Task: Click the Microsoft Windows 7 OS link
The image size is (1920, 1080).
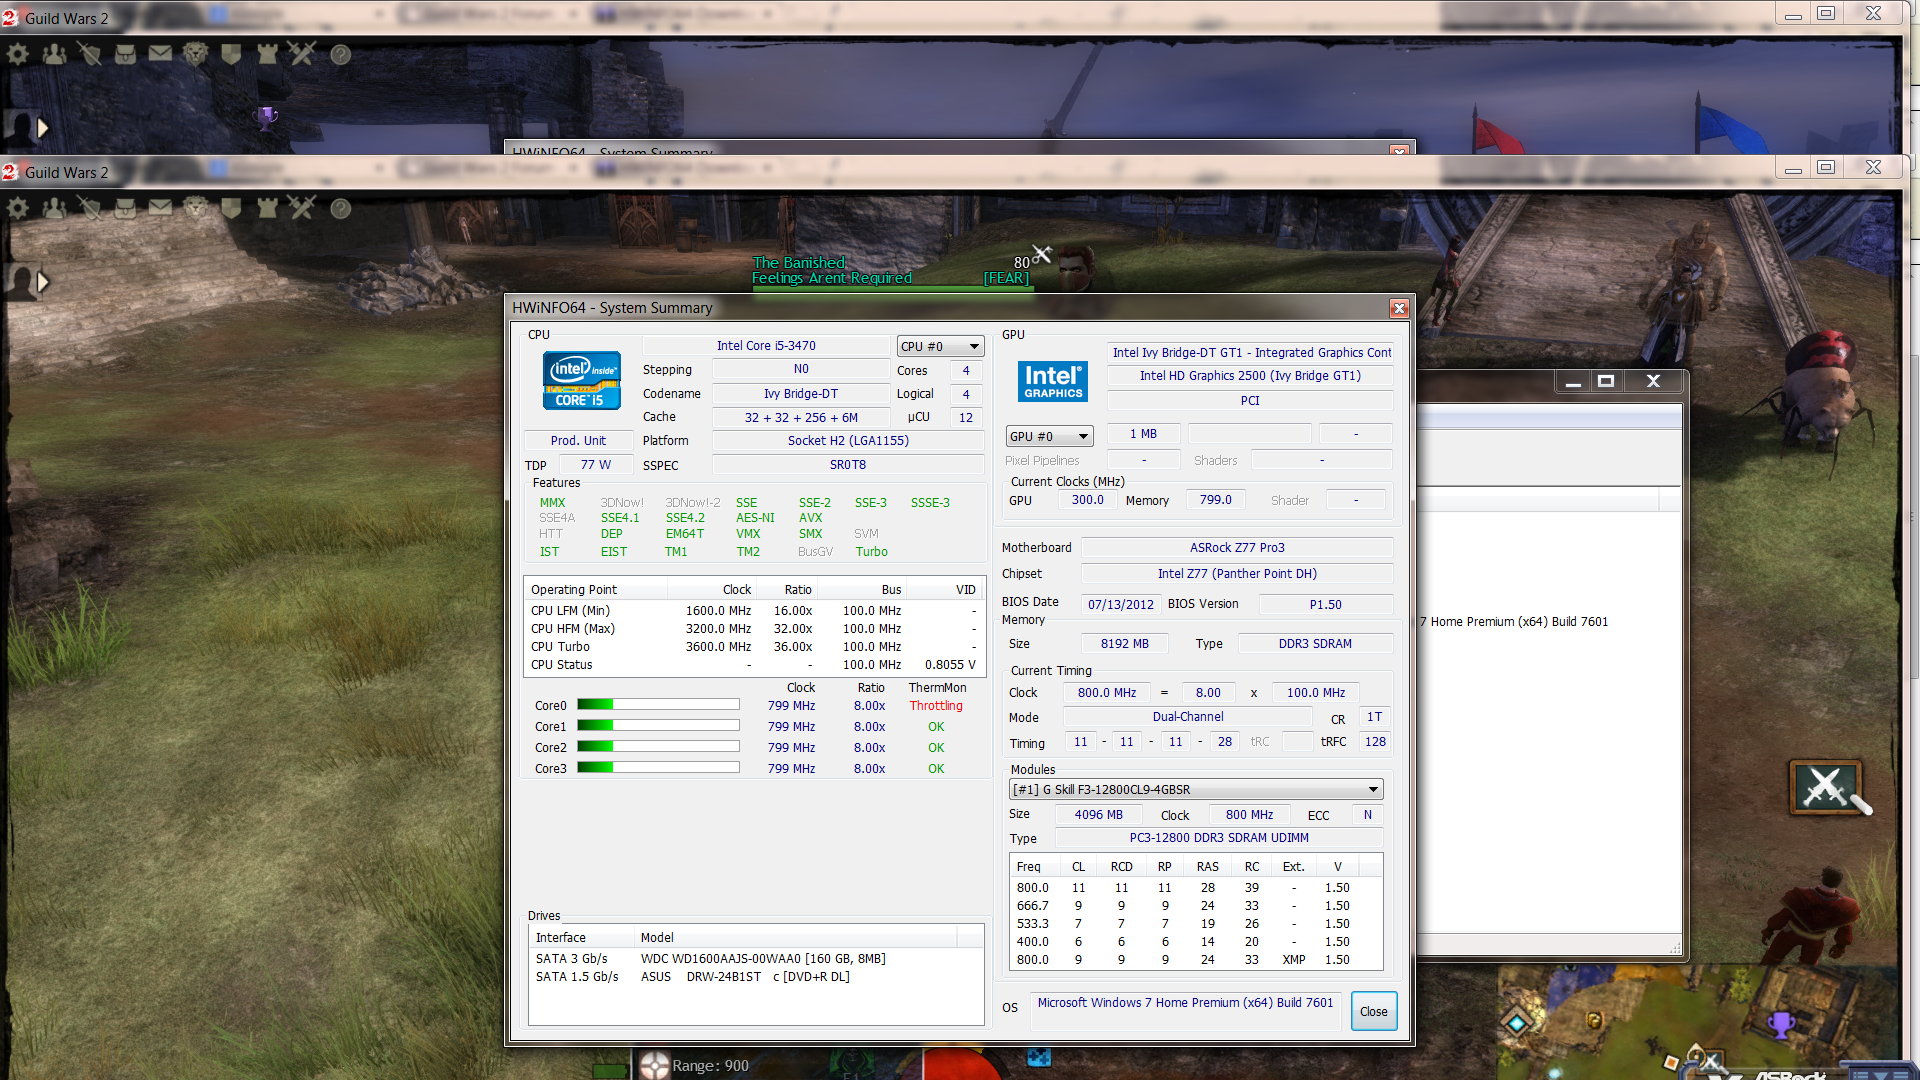Action: pos(1185,1003)
